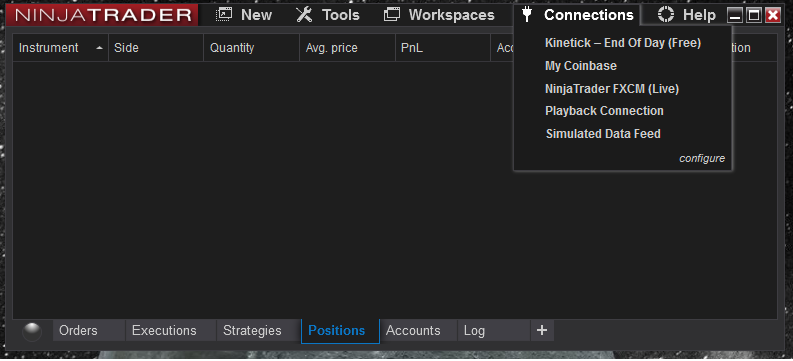Click the configure link
The image size is (793, 361).
701,159
